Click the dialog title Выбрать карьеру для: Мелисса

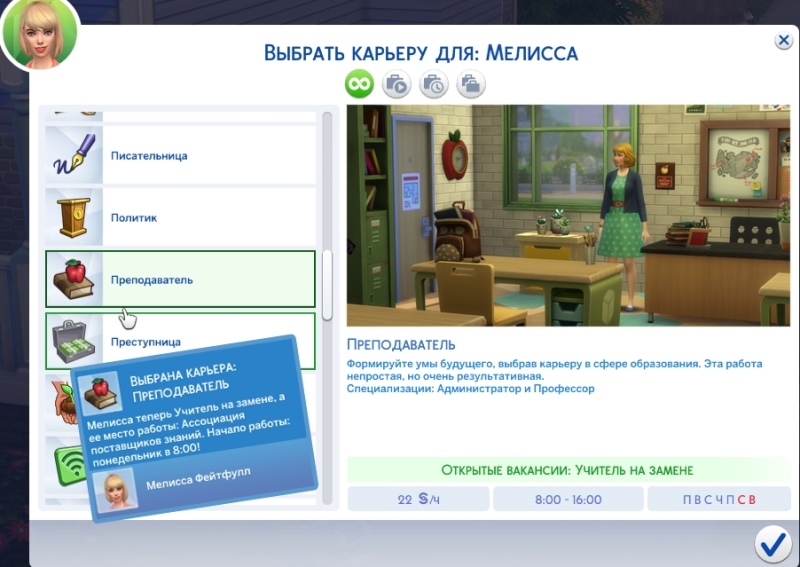pyautogui.click(x=421, y=53)
